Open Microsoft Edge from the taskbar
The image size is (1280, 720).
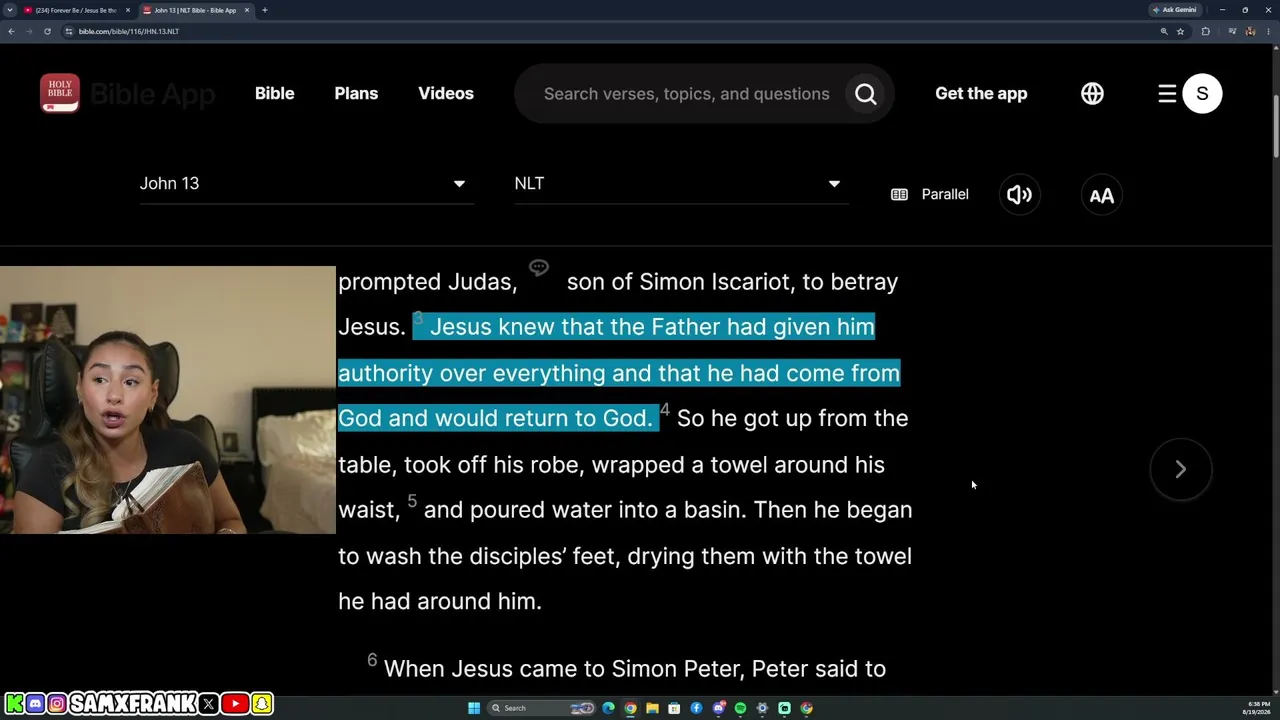point(608,708)
